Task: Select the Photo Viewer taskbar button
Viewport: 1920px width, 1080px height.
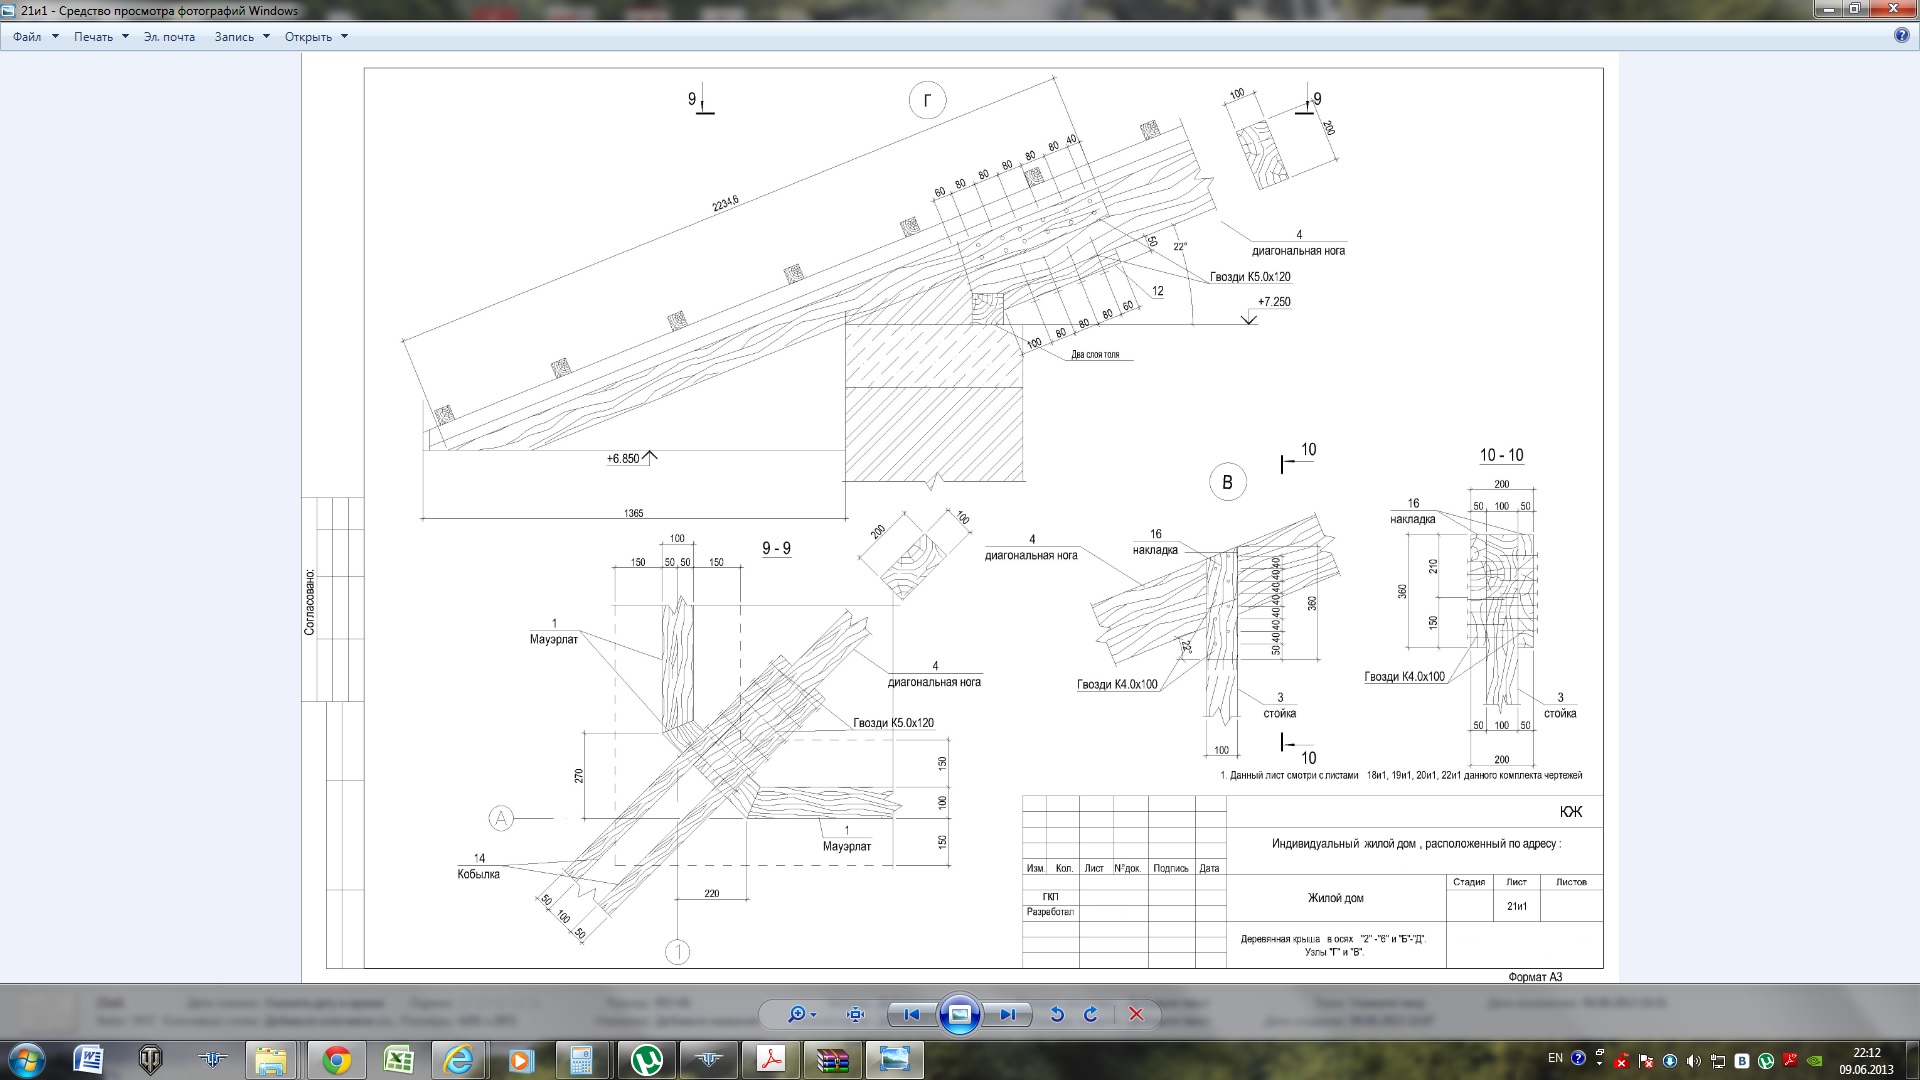Action: point(895,1059)
